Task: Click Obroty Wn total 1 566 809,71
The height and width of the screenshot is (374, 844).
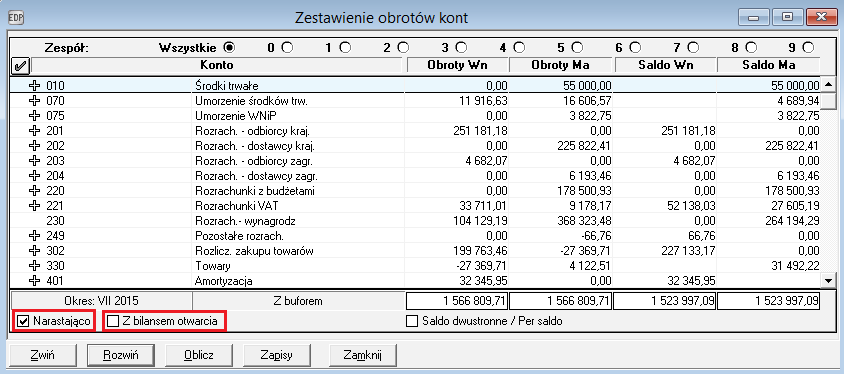Action: tap(457, 301)
